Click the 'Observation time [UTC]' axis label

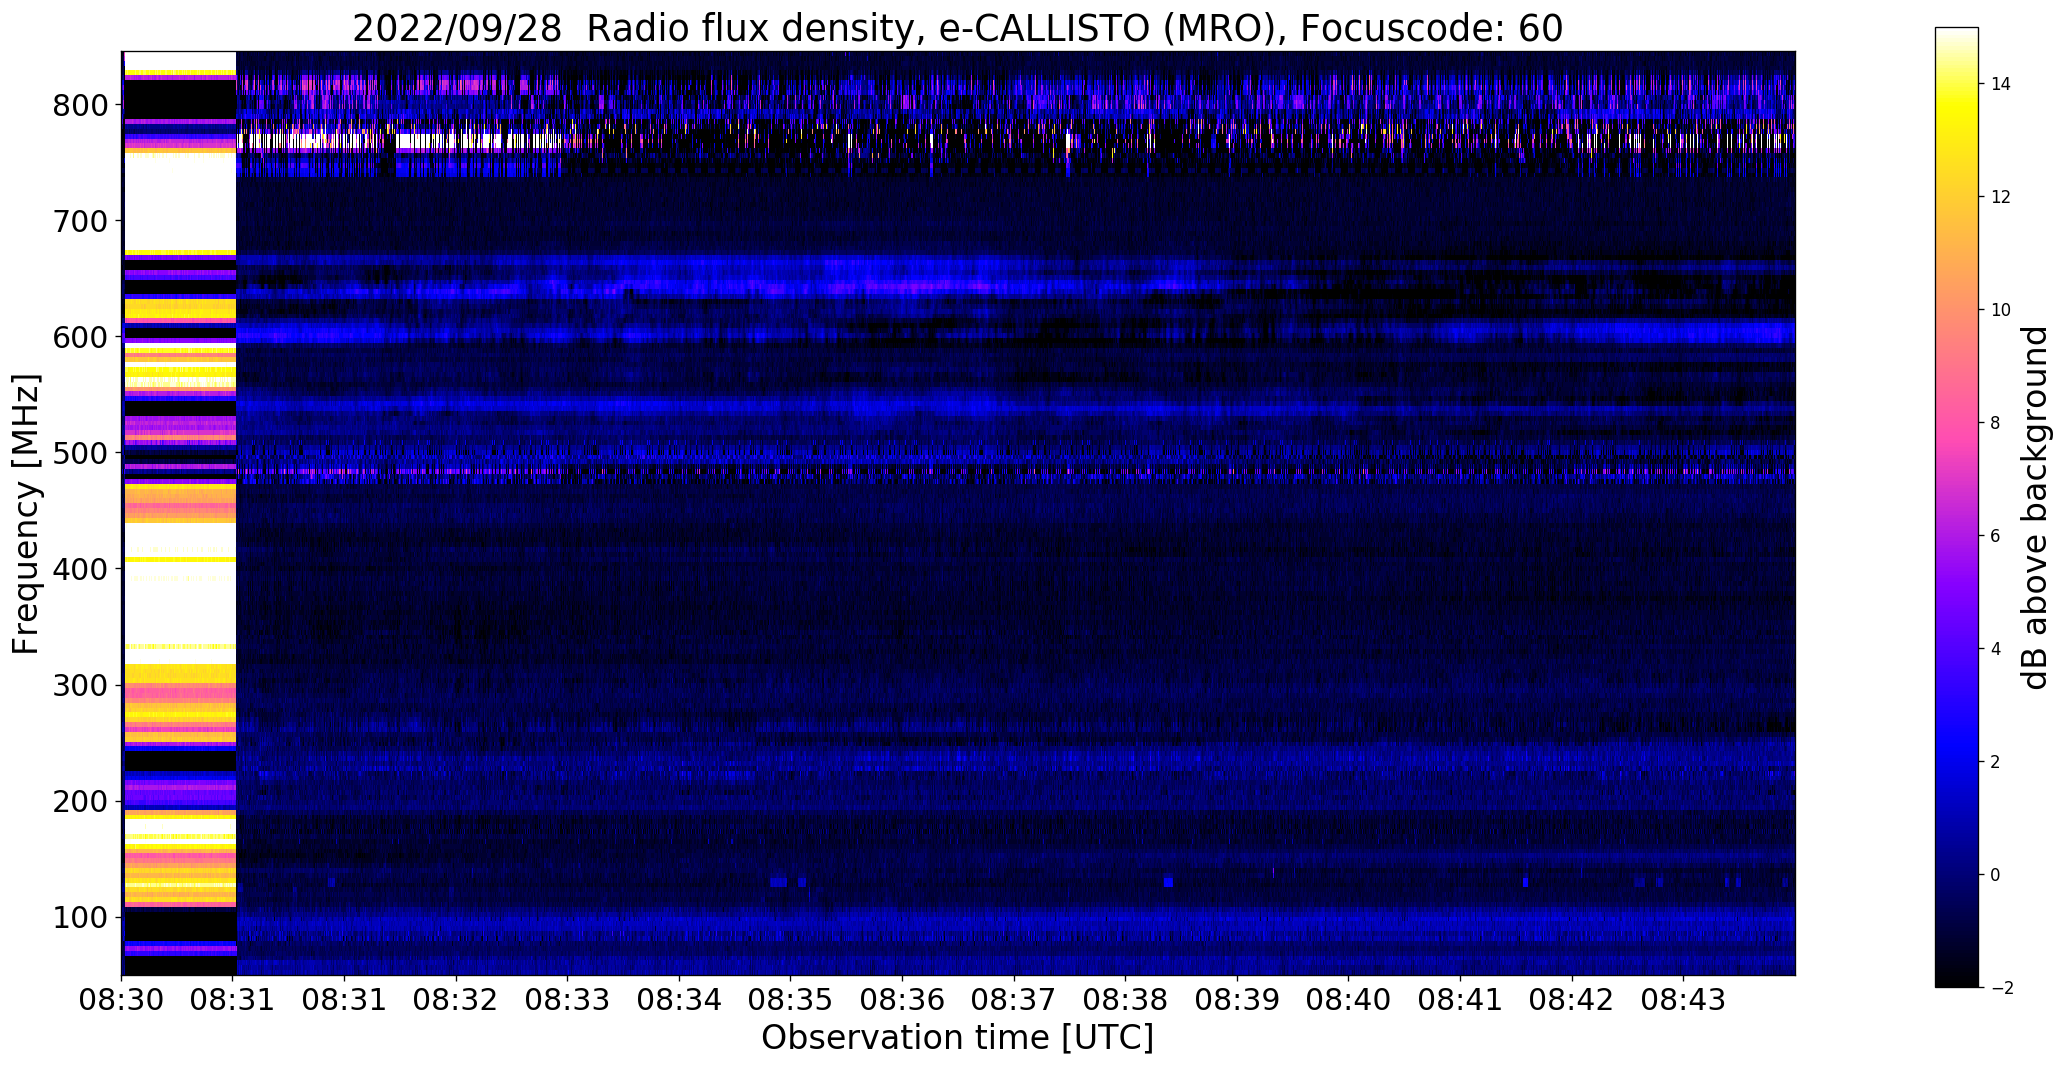click(x=958, y=1037)
